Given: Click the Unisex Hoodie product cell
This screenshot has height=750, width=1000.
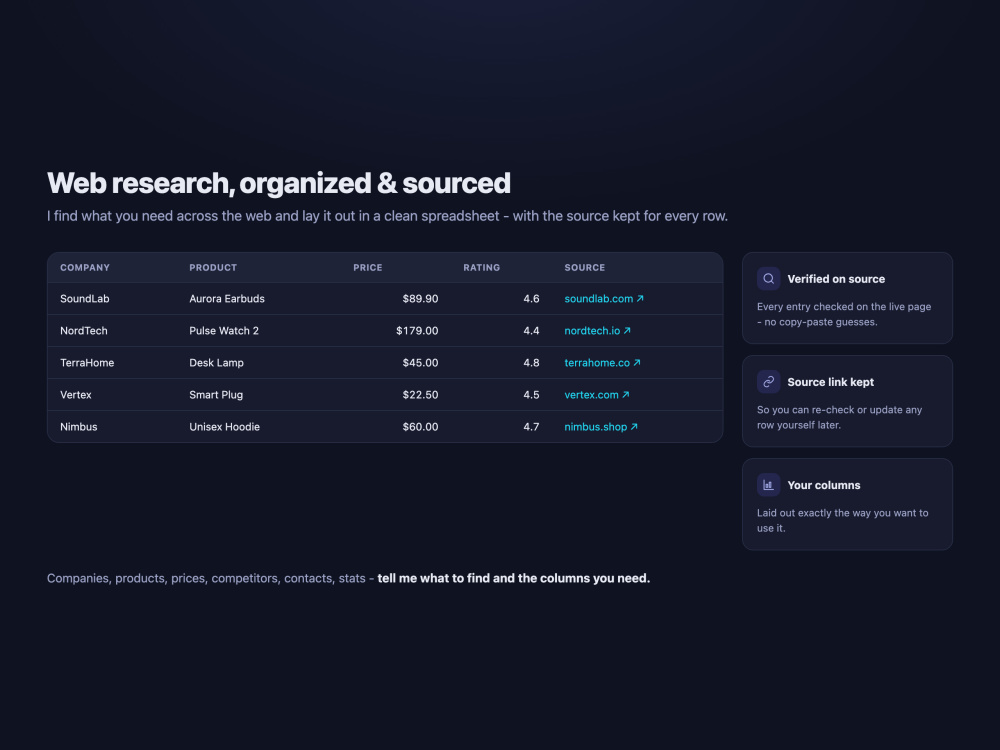Looking at the screenshot, I should tap(224, 427).
